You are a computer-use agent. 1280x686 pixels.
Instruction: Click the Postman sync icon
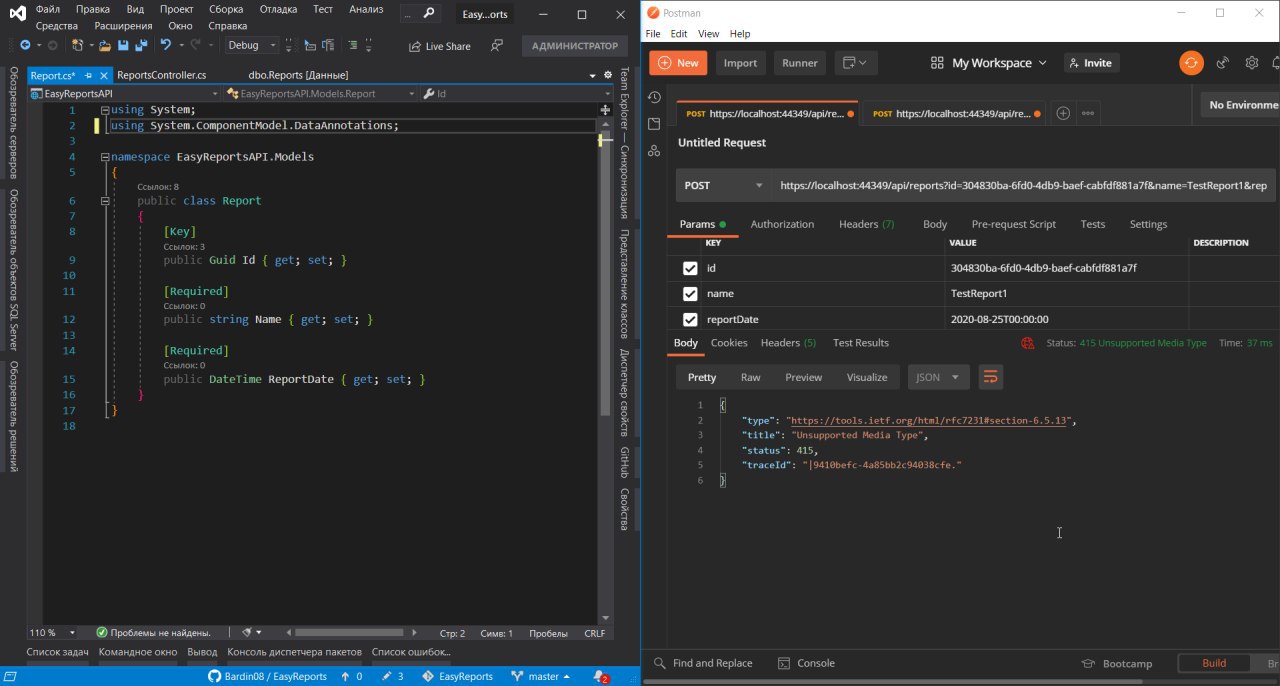point(1190,63)
